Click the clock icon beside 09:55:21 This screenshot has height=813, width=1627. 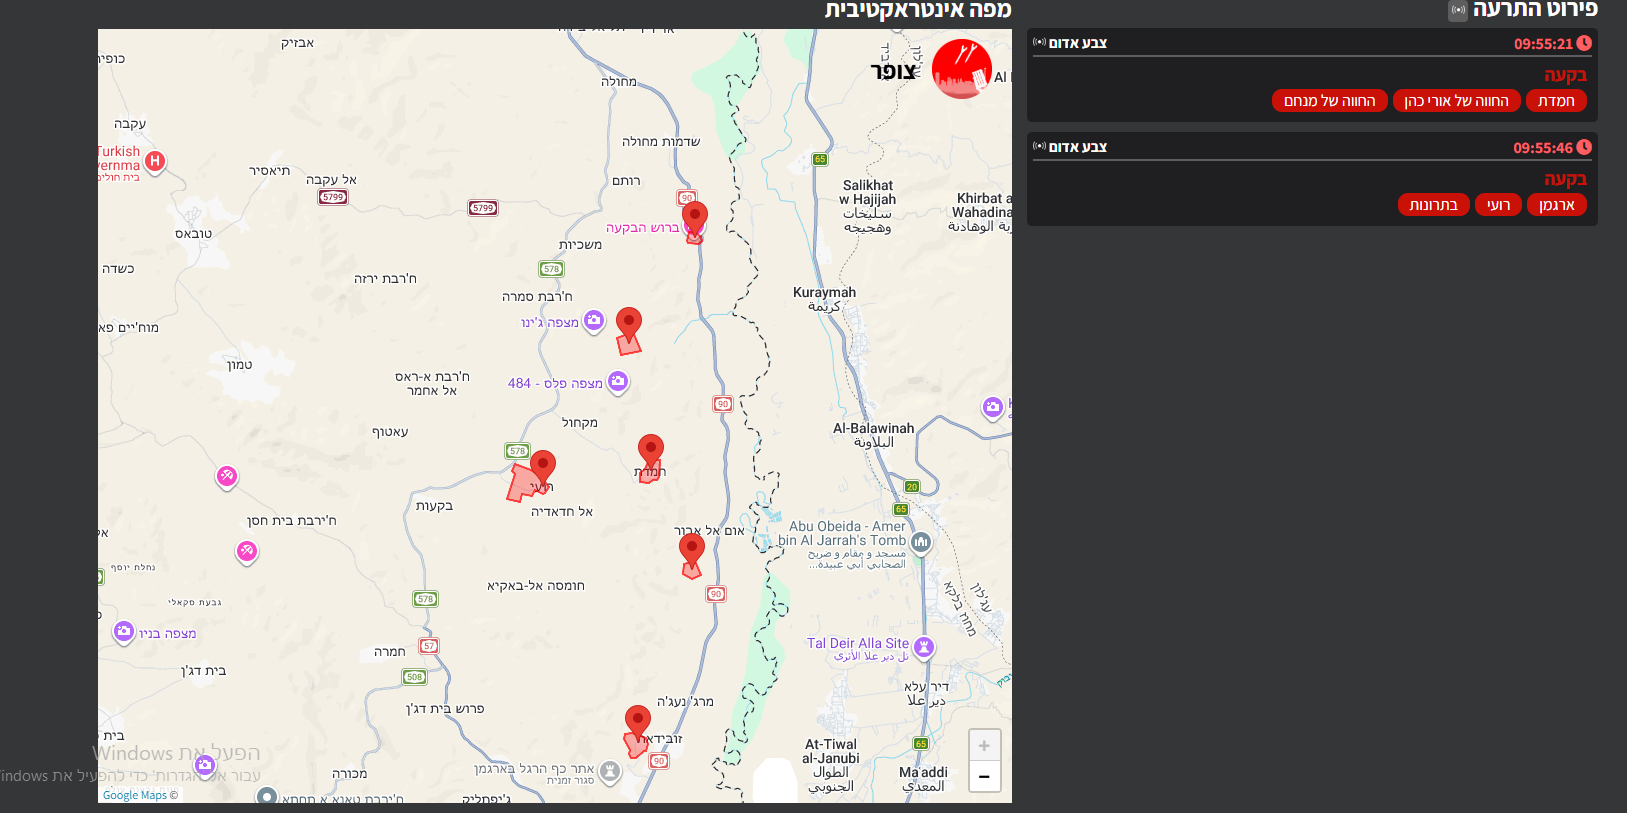tap(1584, 43)
